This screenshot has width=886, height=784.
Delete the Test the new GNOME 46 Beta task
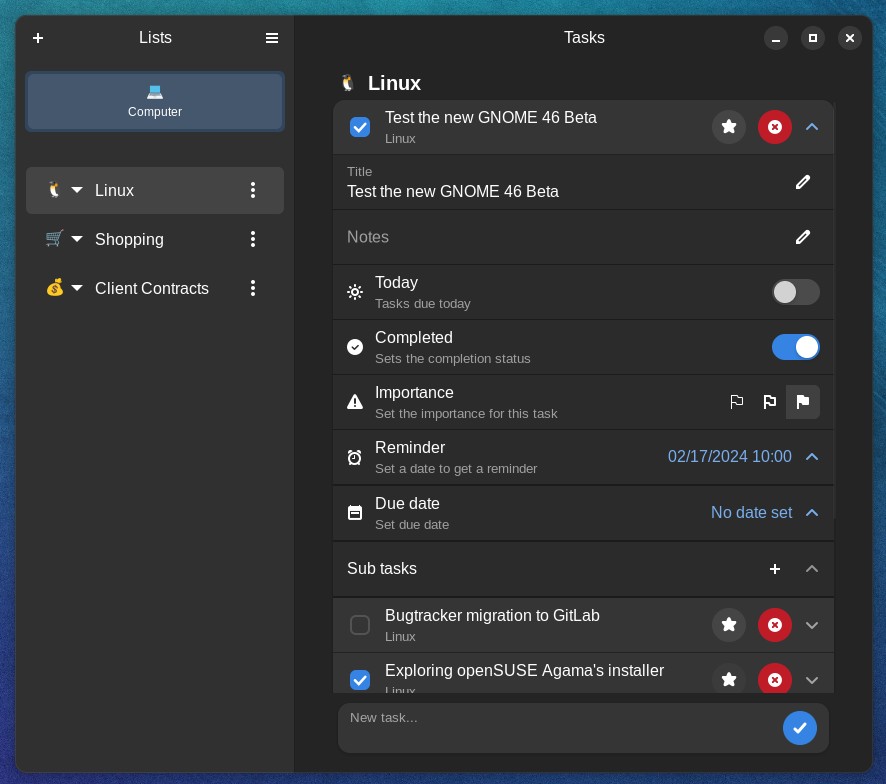coord(775,127)
